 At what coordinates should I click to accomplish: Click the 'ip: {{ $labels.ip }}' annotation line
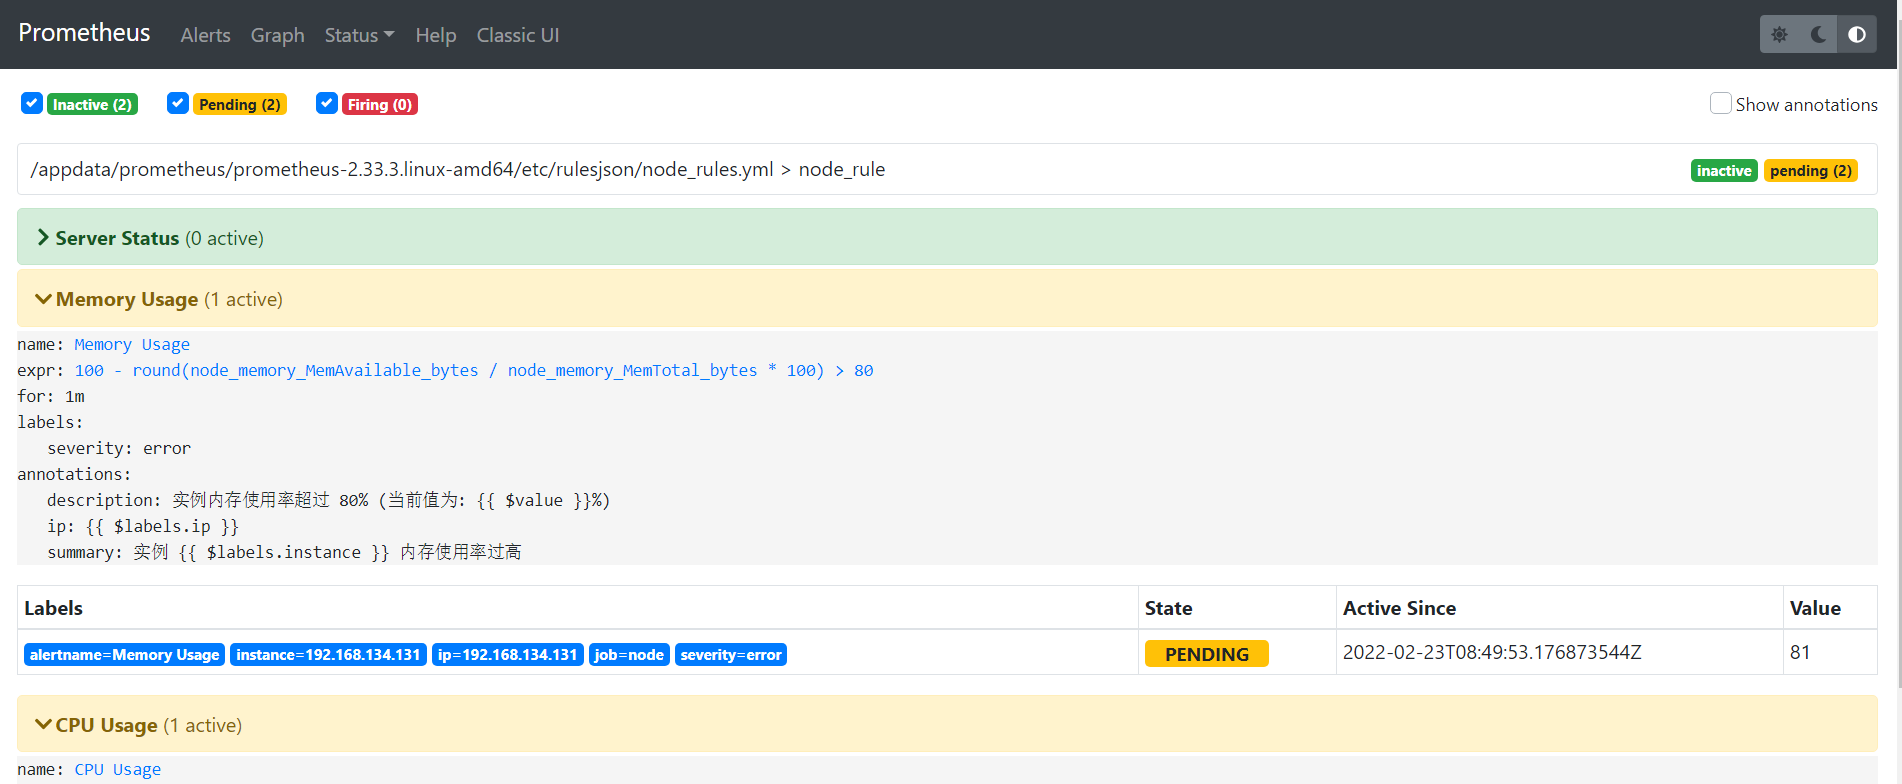click(143, 526)
